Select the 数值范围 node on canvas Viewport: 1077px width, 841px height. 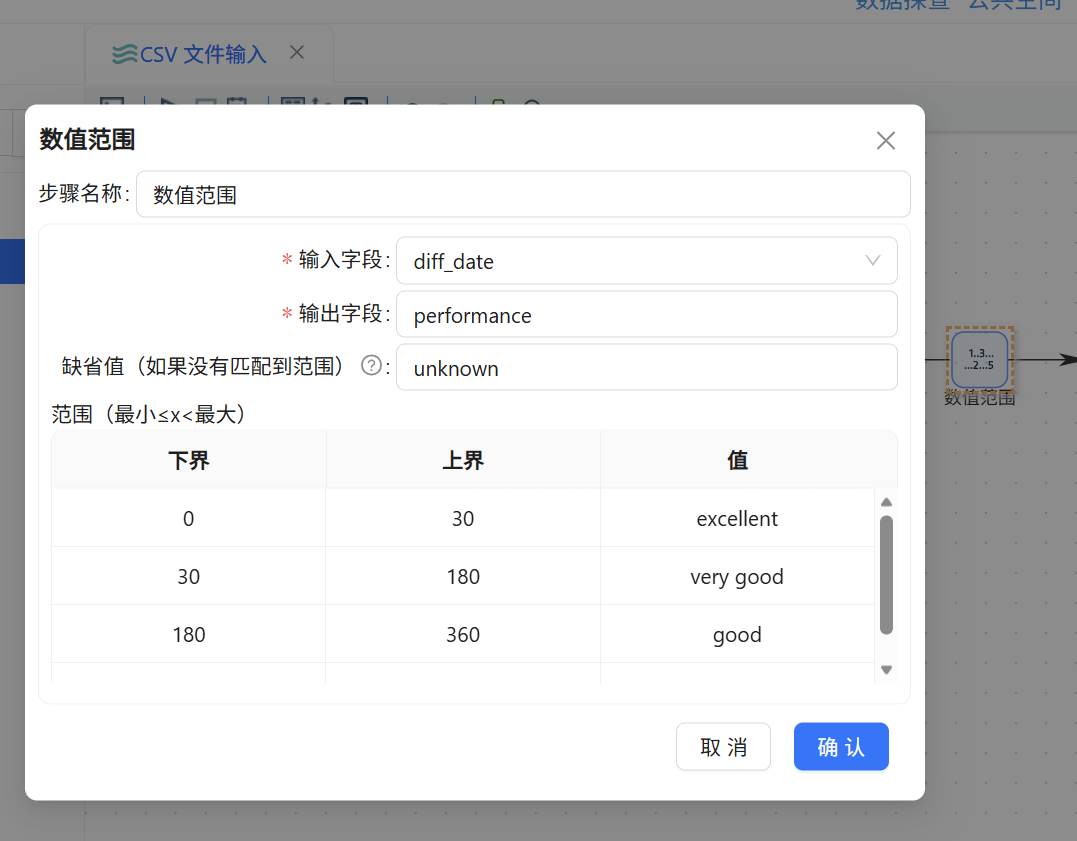[x=979, y=360]
